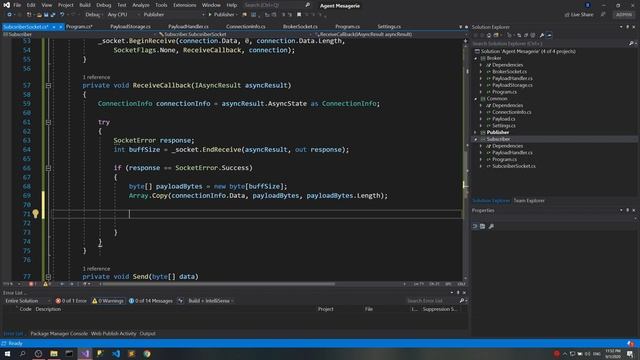Screen dimensions: 640x360
Task: Open the Any CPU platform dropdown
Action: (x=123, y=15)
